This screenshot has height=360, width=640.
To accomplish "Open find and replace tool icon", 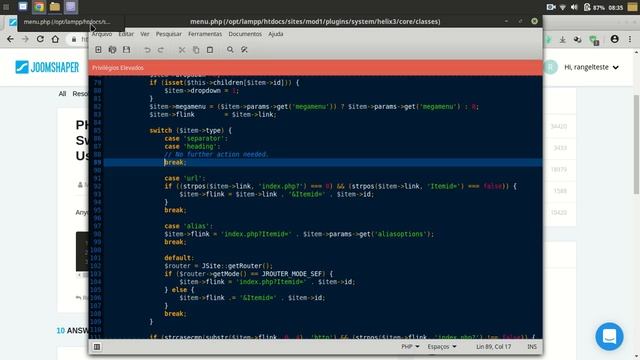I will point(244,50).
